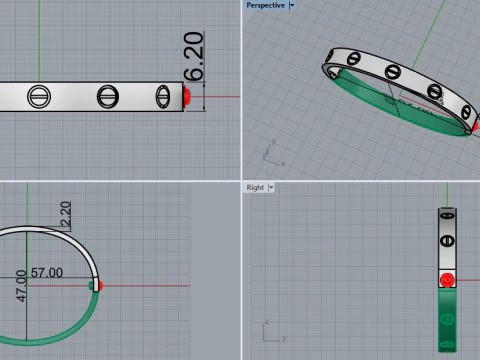Select the 6.20 dimension text
Viewport: 480px width, 360px height.
(194, 56)
